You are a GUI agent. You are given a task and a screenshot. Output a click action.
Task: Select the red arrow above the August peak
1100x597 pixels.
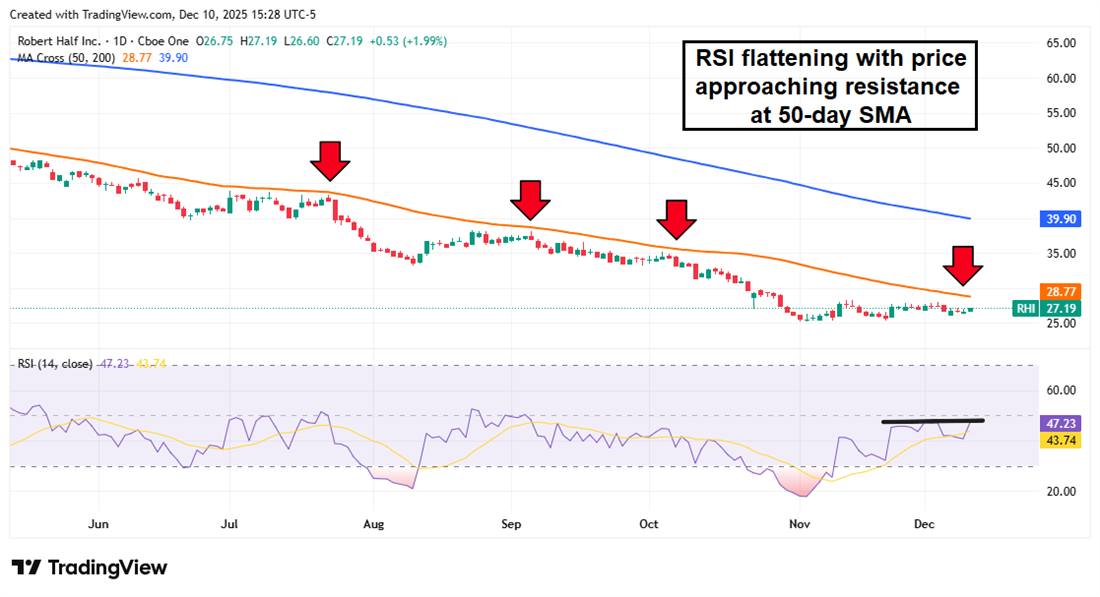pyautogui.click(x=330, y=163)
